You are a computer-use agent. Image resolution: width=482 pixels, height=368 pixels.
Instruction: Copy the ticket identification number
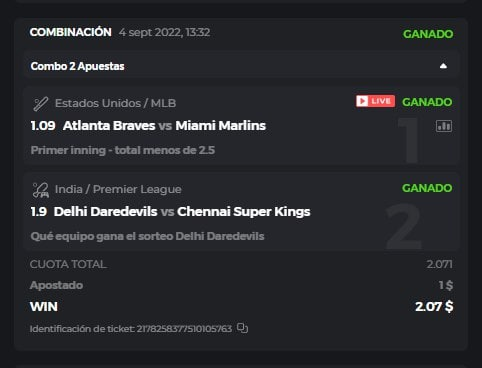pos(242,328)
